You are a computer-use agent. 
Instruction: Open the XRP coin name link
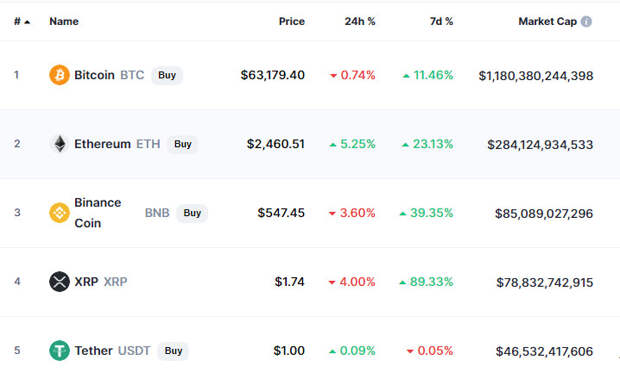pyautogui.click(x=86, y=282)
